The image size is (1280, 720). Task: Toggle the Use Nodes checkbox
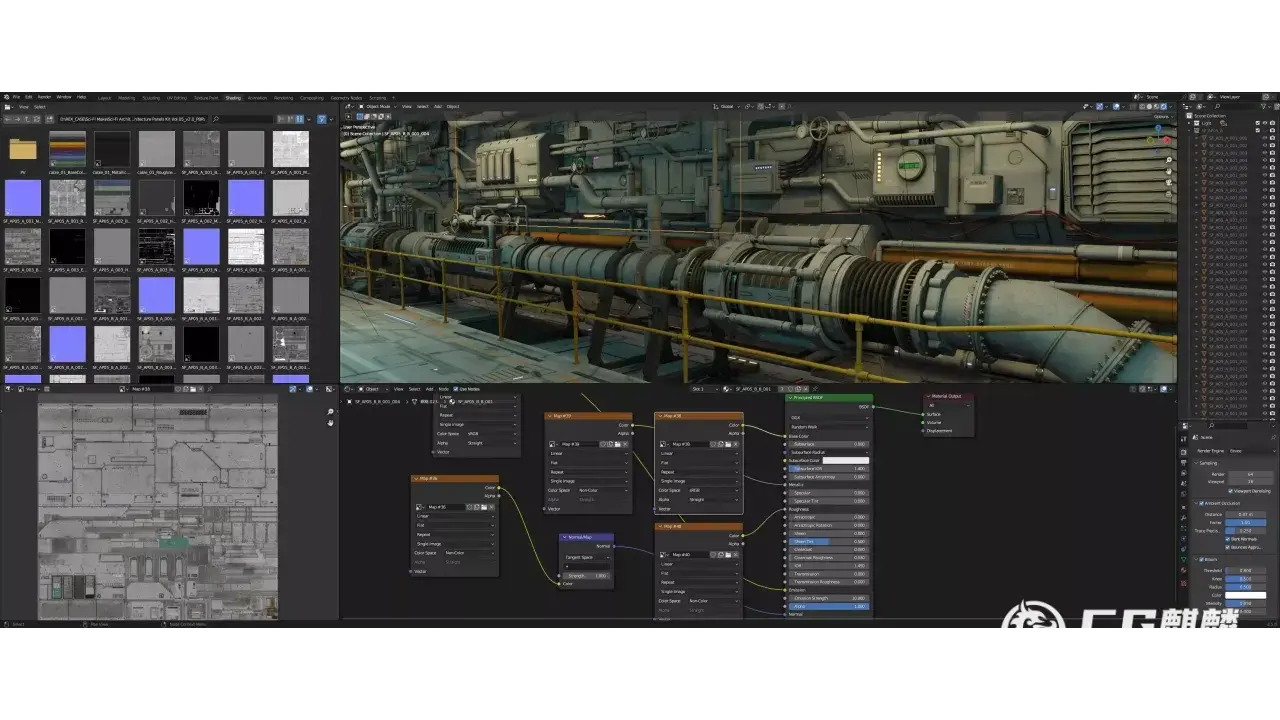[456, 389]
